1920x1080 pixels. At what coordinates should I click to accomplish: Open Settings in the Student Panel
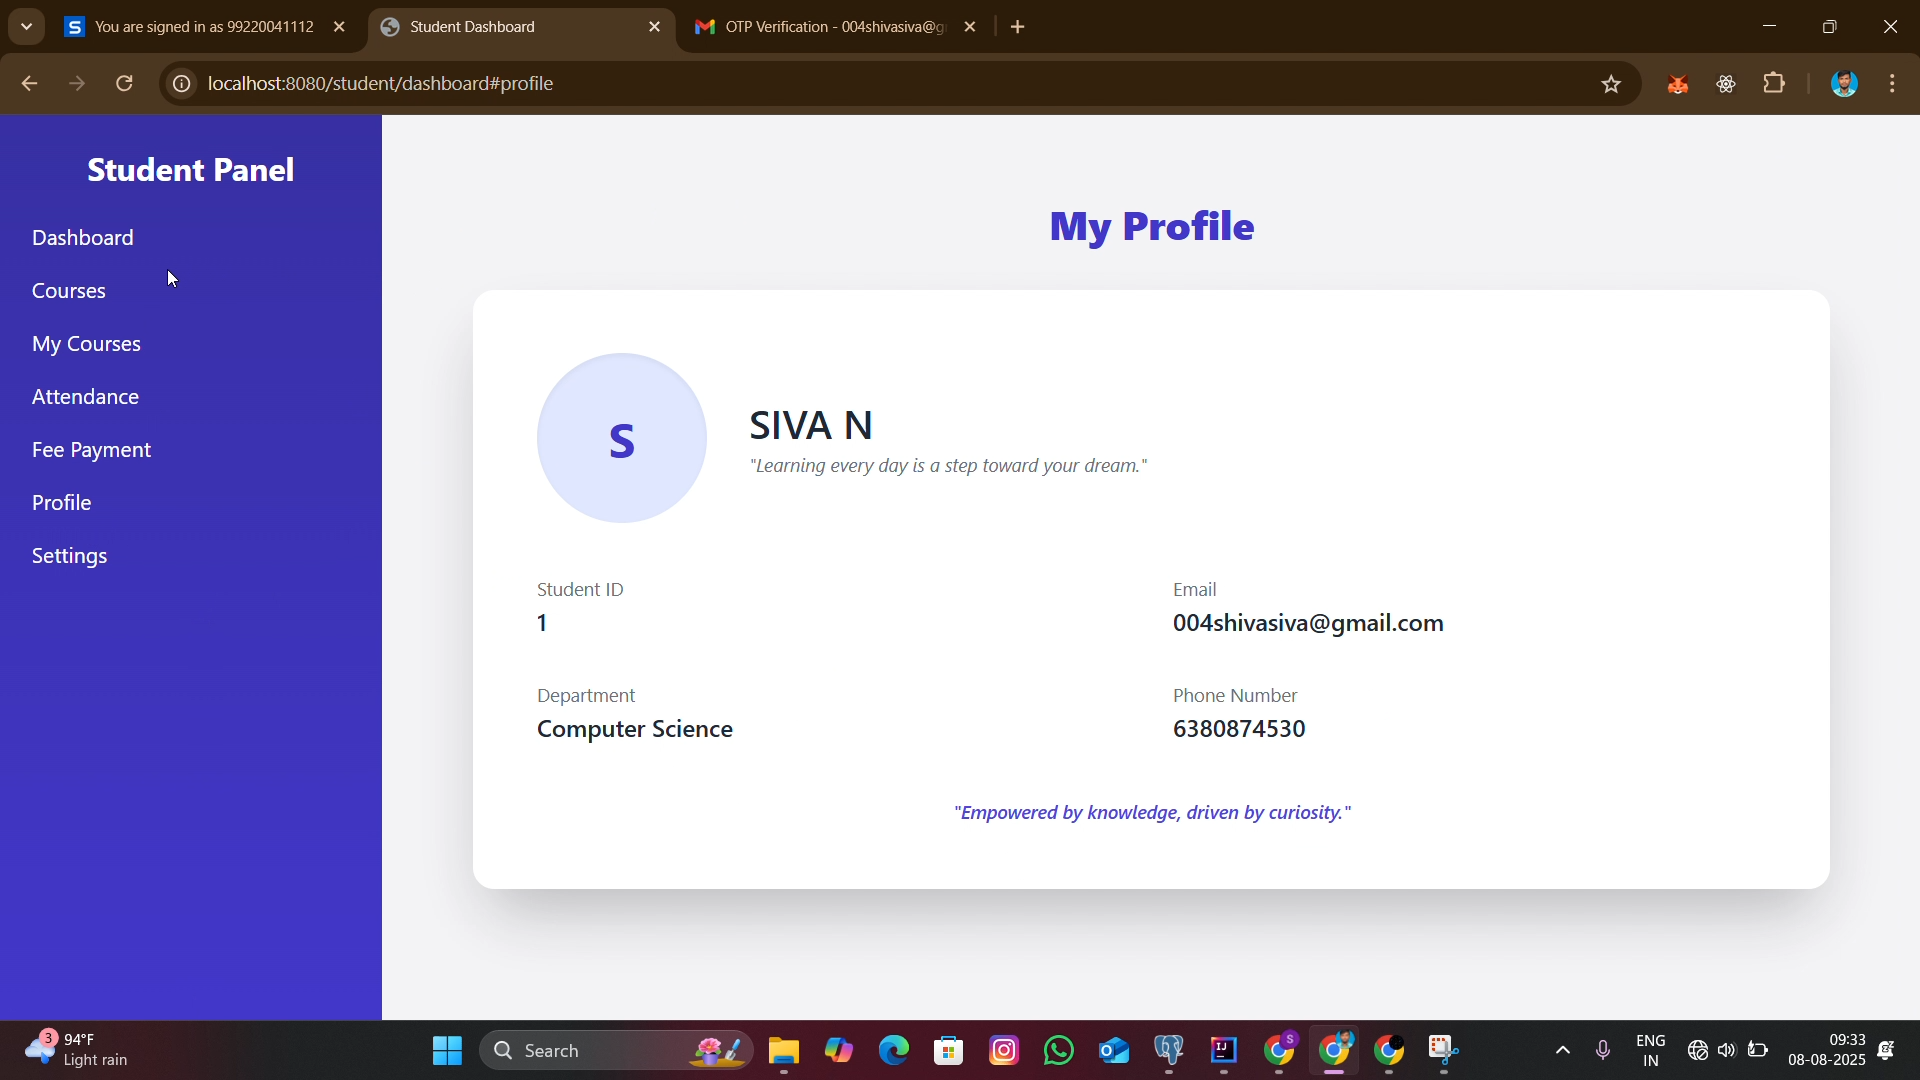pos(69,556)
